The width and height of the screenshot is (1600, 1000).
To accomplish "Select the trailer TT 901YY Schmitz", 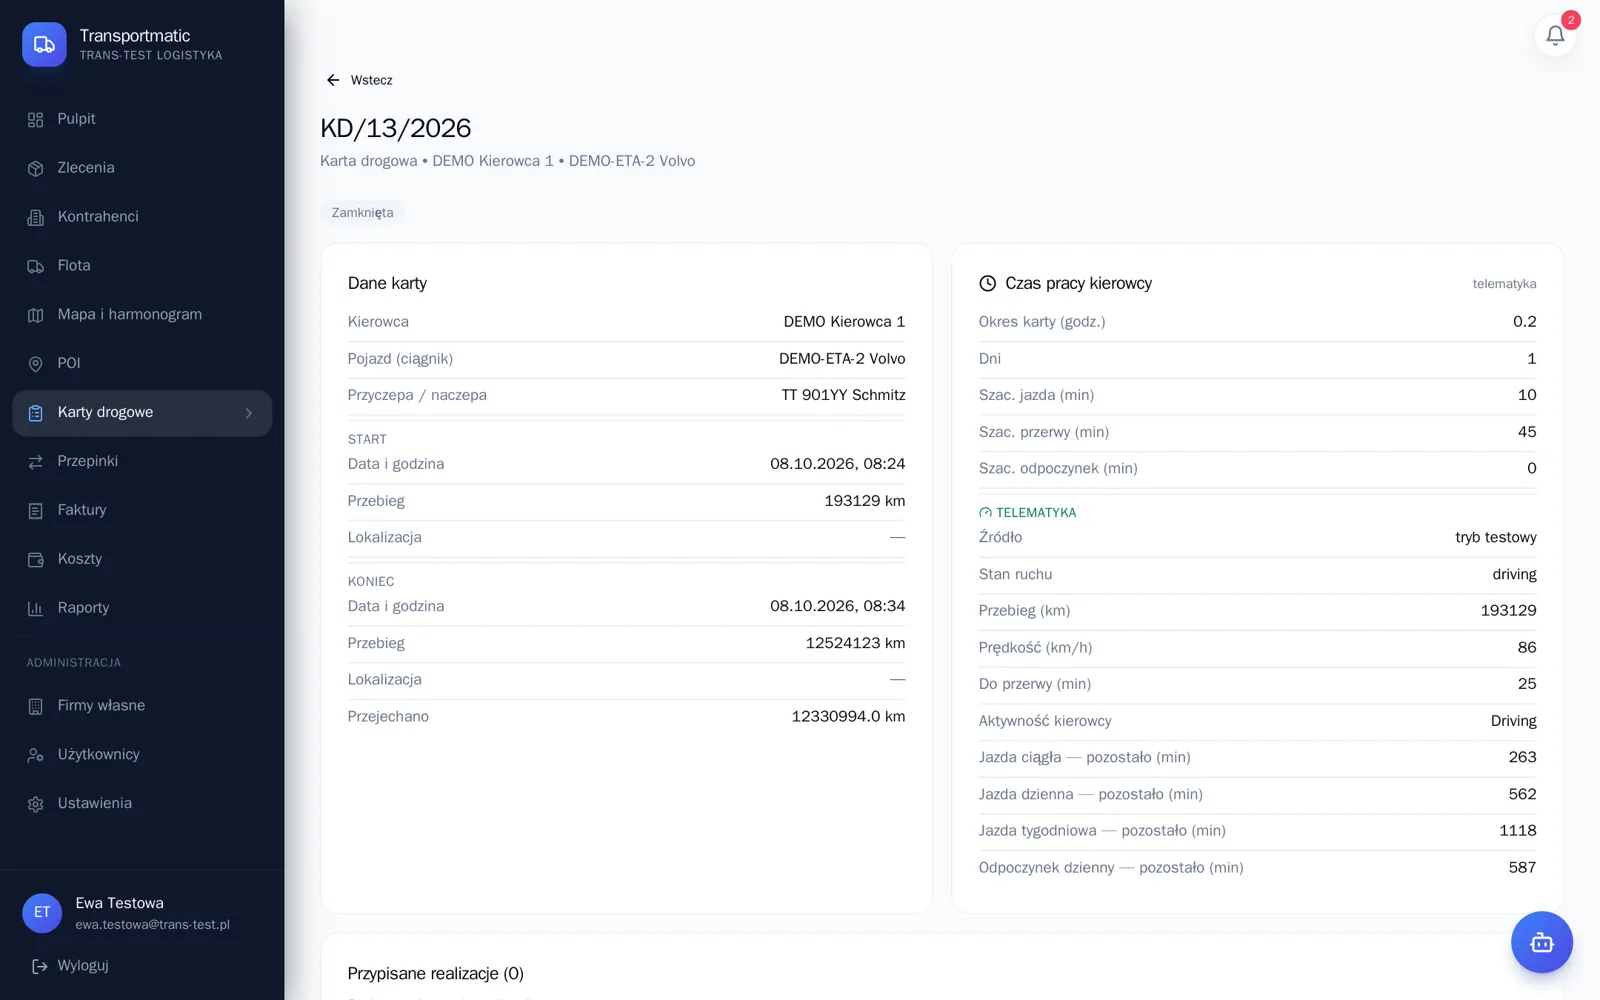I will (843, 395).
